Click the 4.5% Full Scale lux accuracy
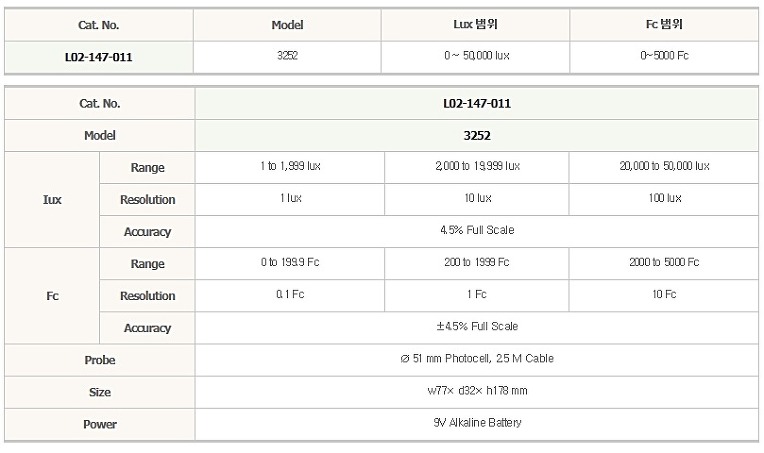Image resolution: width=764 pixels, height=453 pixels. click(x=477, y=230)
